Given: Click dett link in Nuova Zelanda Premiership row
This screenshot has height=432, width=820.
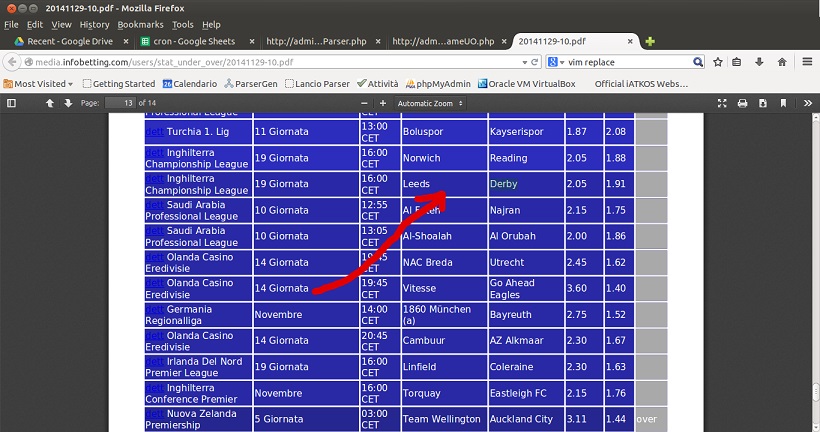Looking at the screenshot, I should [155, 414].
